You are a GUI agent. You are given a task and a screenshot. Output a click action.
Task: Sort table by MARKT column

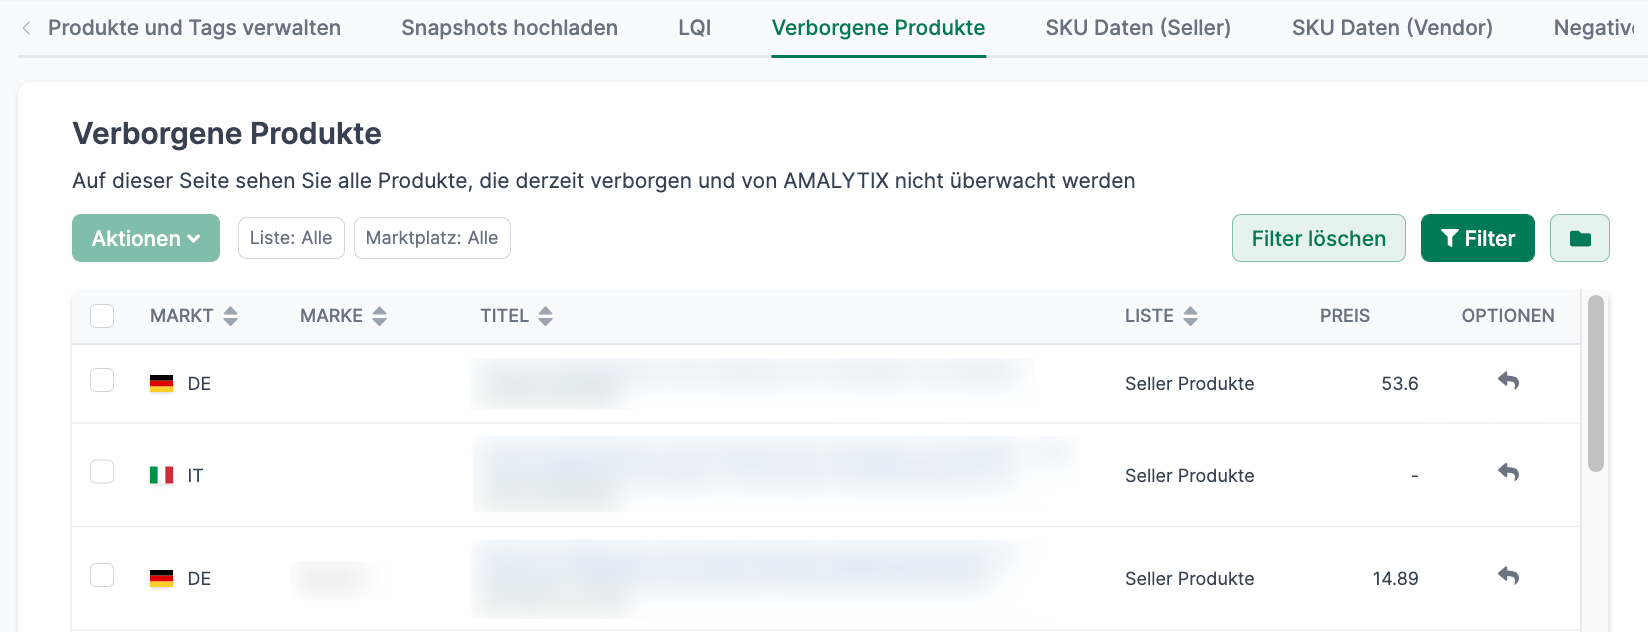[x=231, y=316]
